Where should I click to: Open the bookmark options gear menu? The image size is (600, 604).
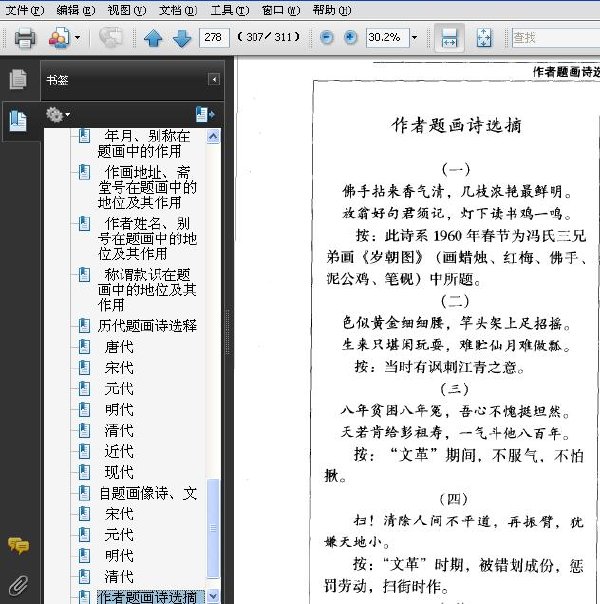pos(57,114)
